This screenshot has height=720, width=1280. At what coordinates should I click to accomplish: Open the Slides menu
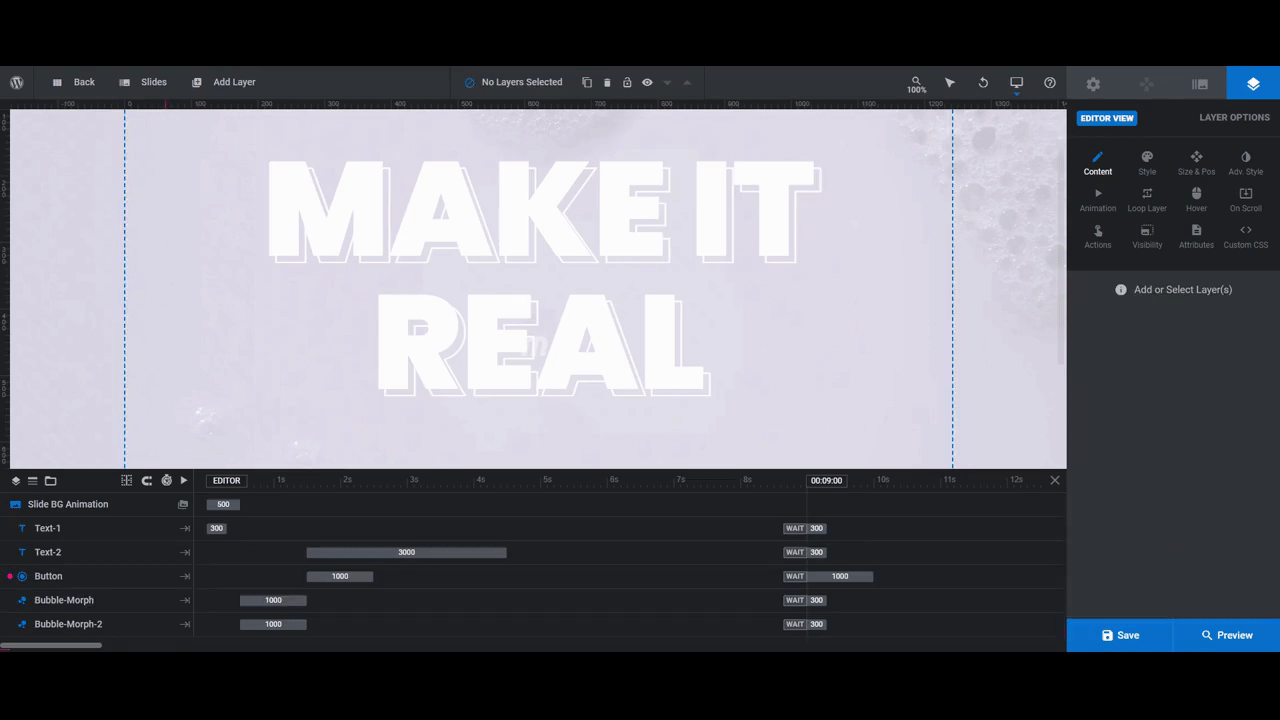[143, 82]
